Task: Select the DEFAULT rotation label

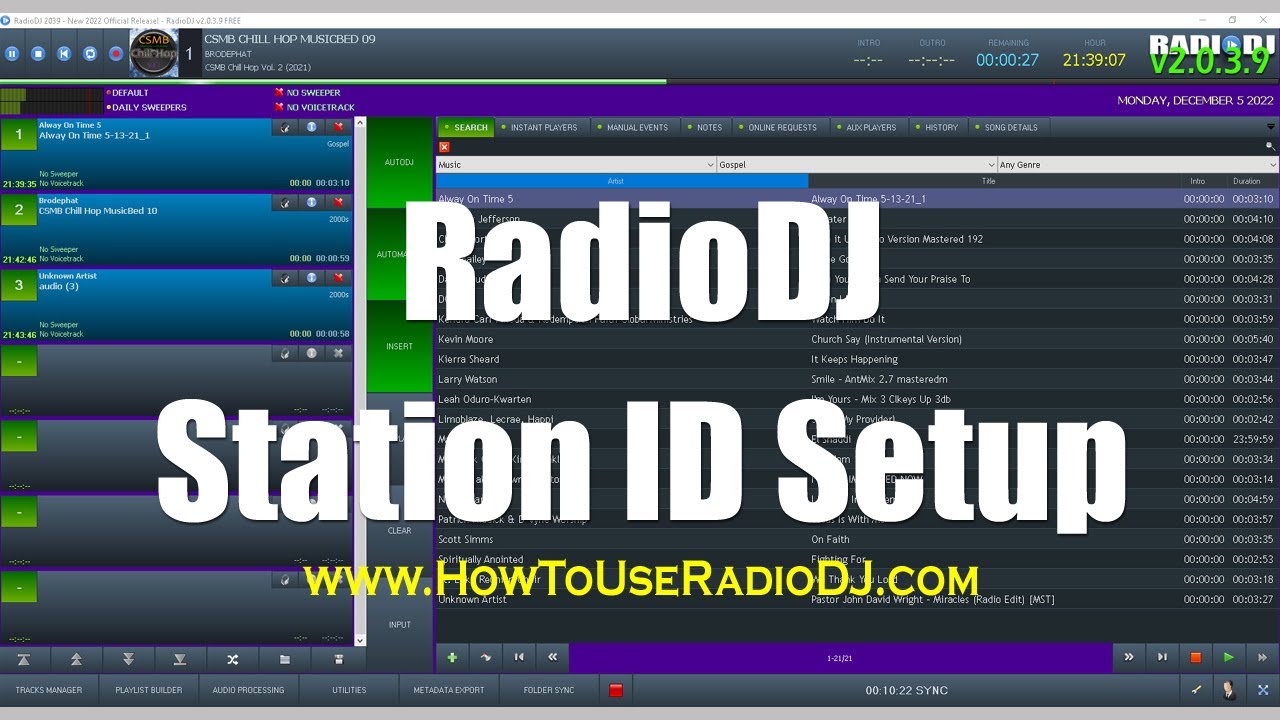Action: point(127,93)
